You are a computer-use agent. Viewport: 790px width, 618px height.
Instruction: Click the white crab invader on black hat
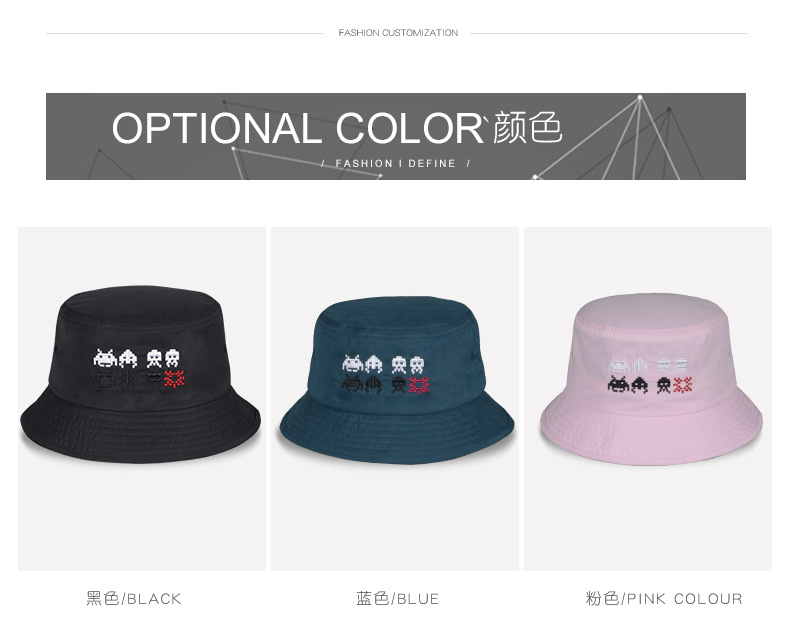pyautogui.click(x=105, y=358)
